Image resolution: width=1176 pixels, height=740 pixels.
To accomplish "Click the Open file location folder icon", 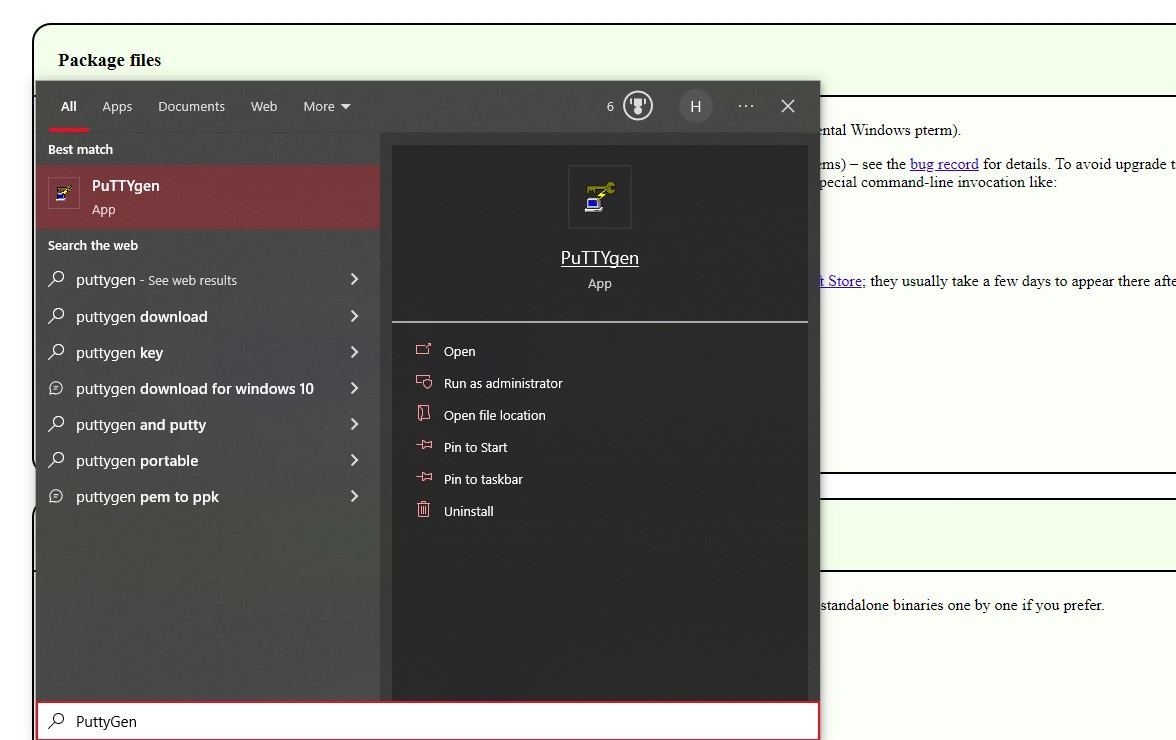I will (x=424, y=415).
